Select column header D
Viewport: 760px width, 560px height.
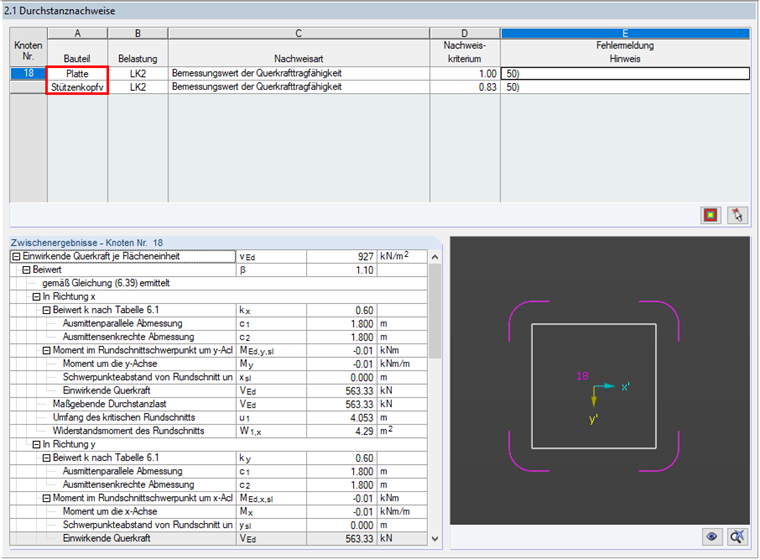(465, 33)
